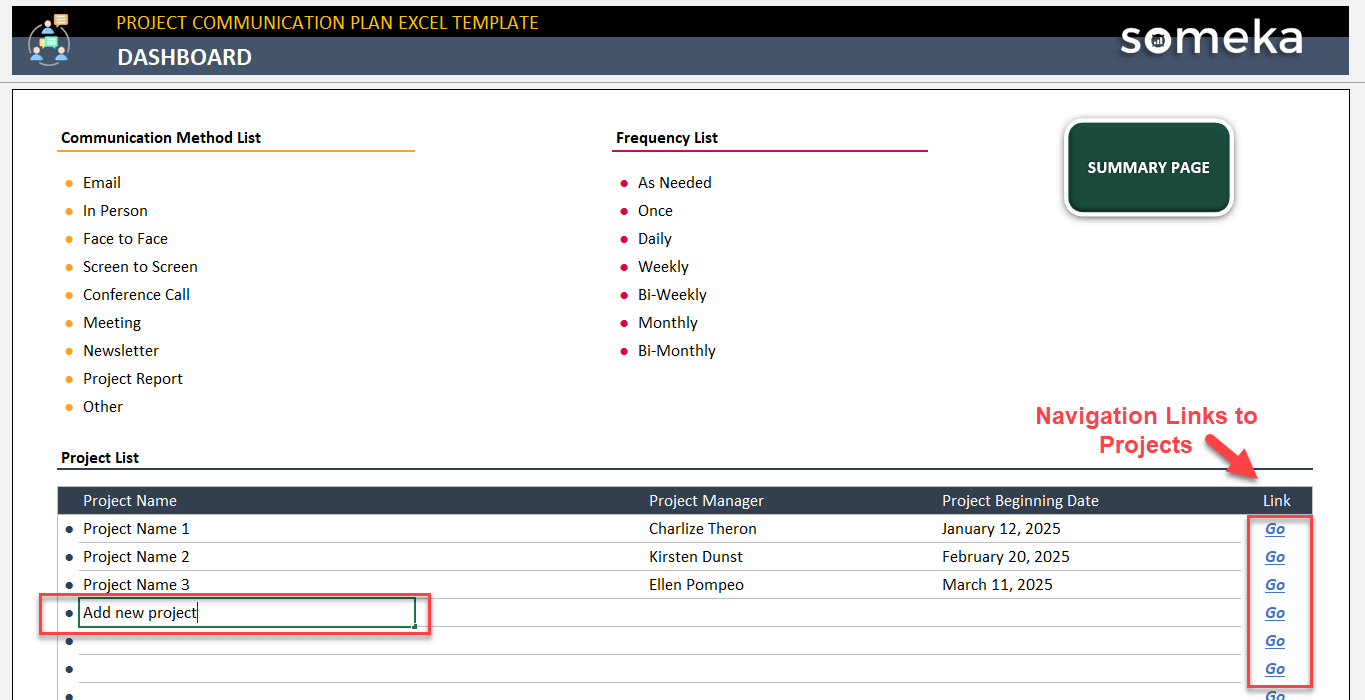Image resolution: width=1365 pixels, height=700 pixels.
Task: Select the Project Name 1 cell
Action: pyautogui.click(x=136, y=529)
